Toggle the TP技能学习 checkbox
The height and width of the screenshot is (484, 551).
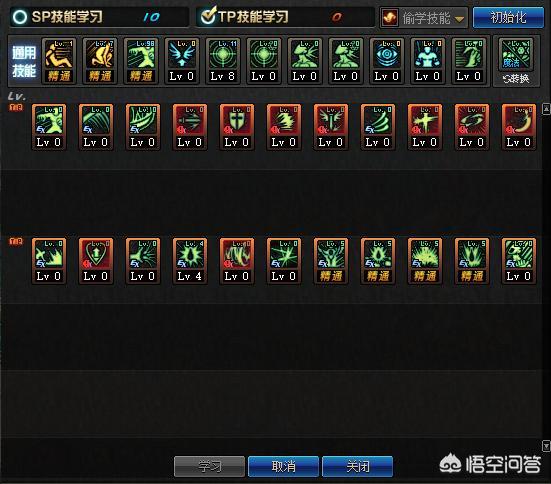tap(208, 16)
